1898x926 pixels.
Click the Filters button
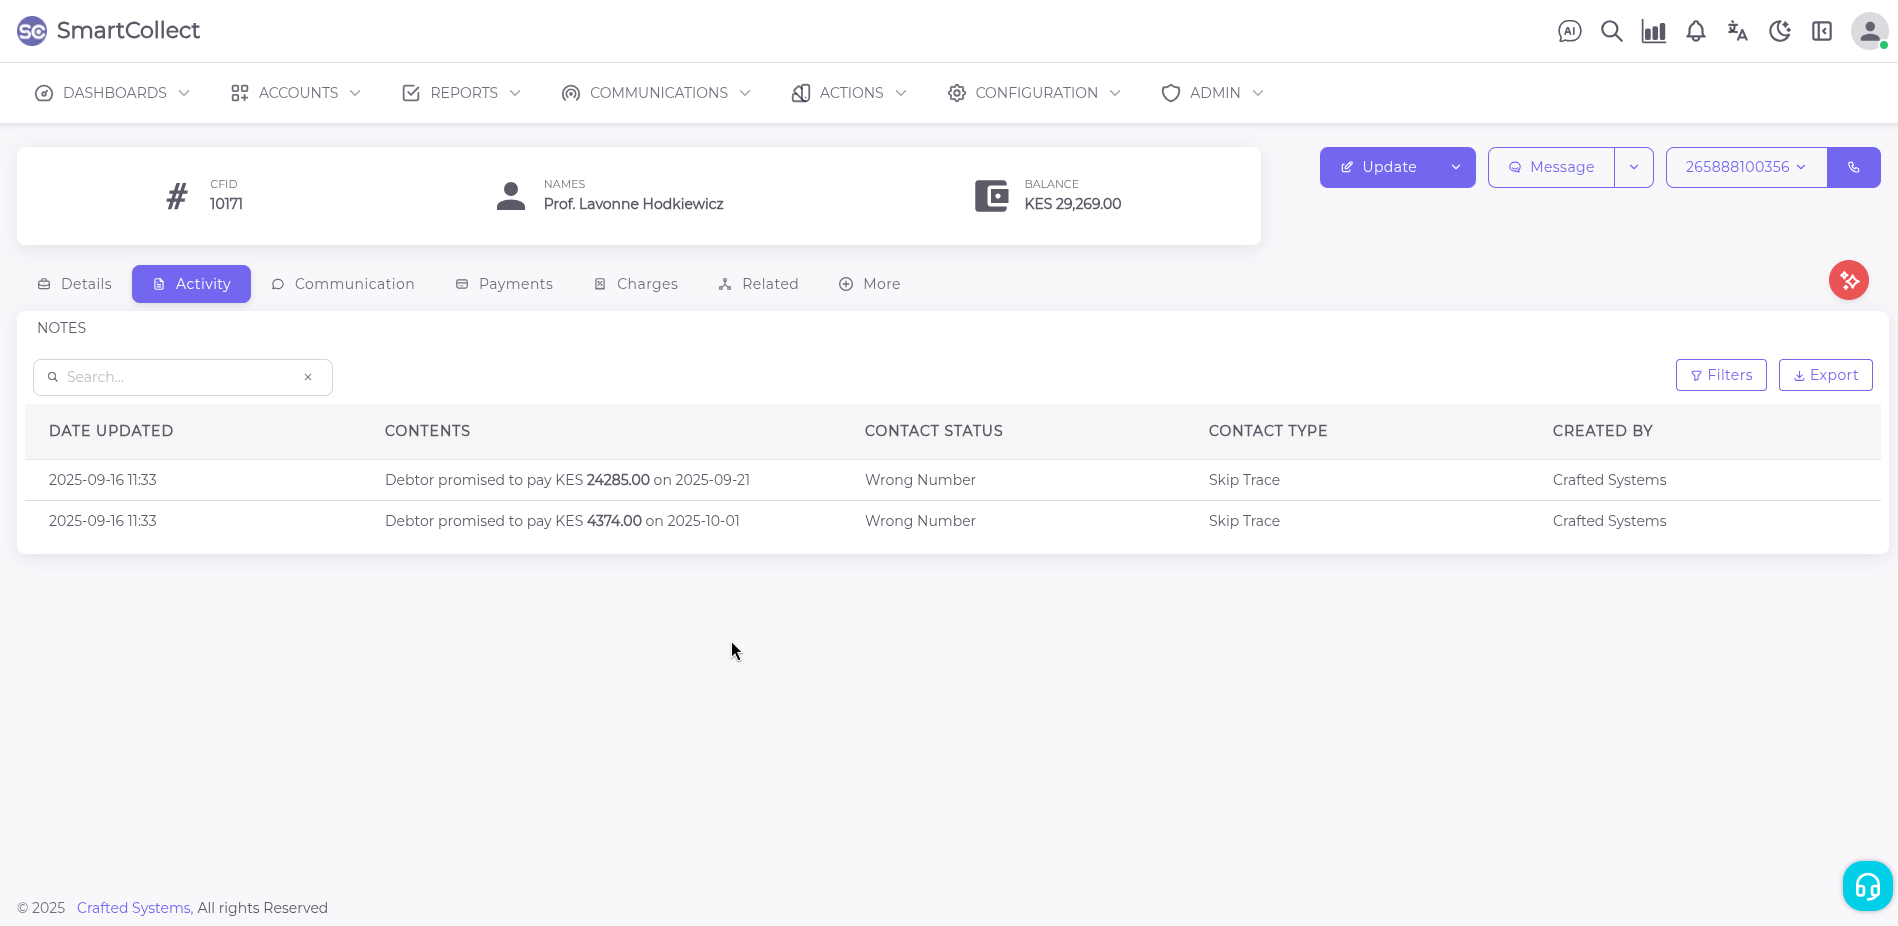pos(1720,375)
